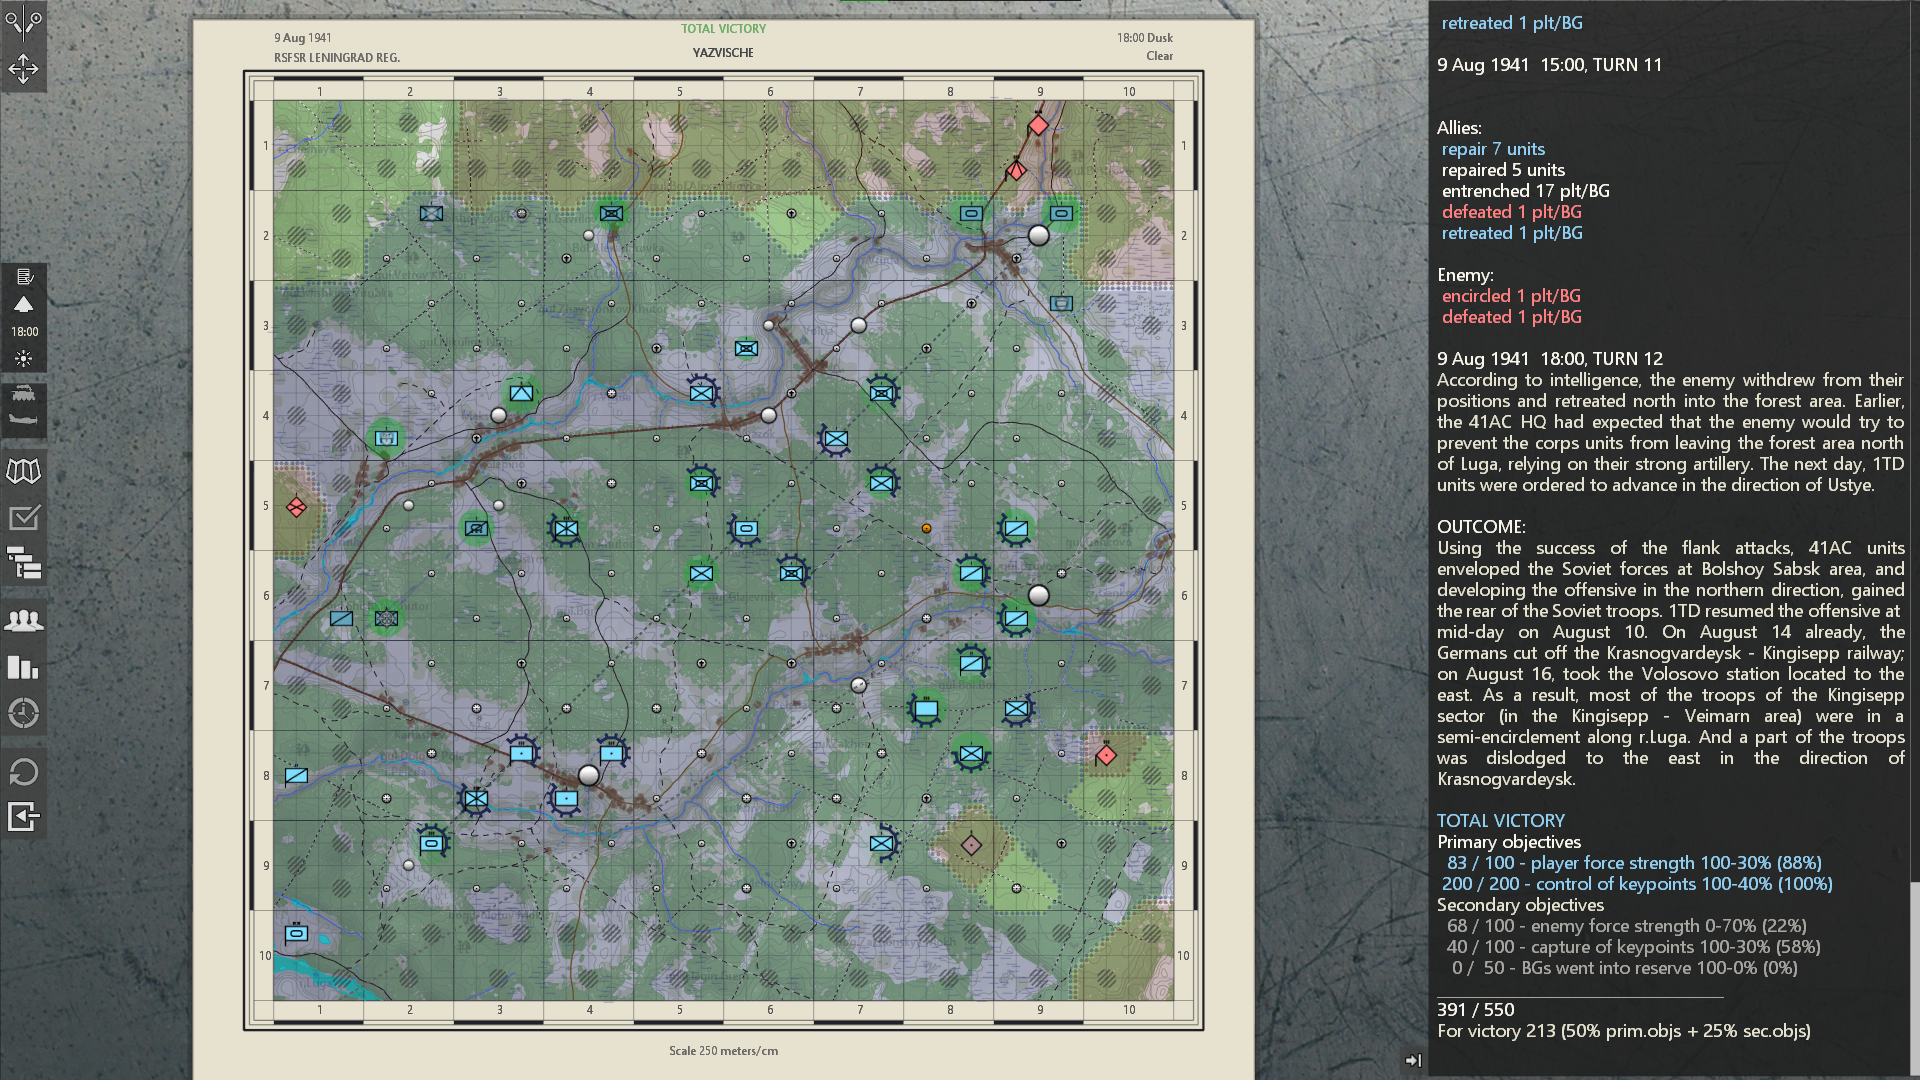Open the personnel group icon
The width and height of the screenshot is (1920, 1080).
24,621
